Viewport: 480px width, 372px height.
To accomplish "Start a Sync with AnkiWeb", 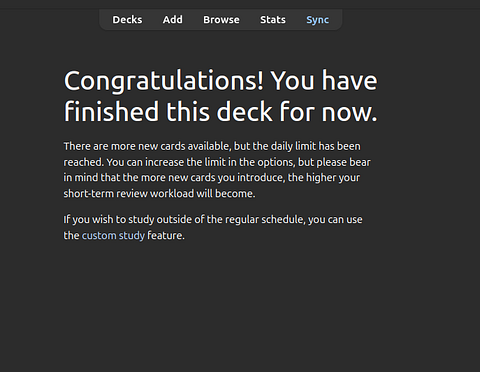I will pyautogui.click(x=317, y=20).
